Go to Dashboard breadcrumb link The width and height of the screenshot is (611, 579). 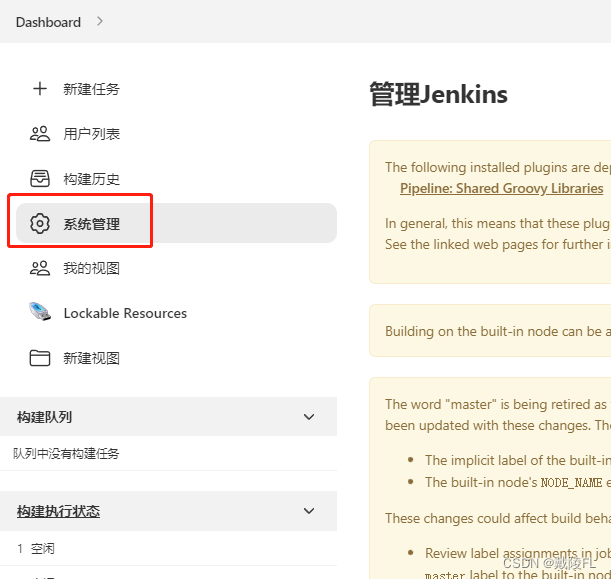point(48,22)
